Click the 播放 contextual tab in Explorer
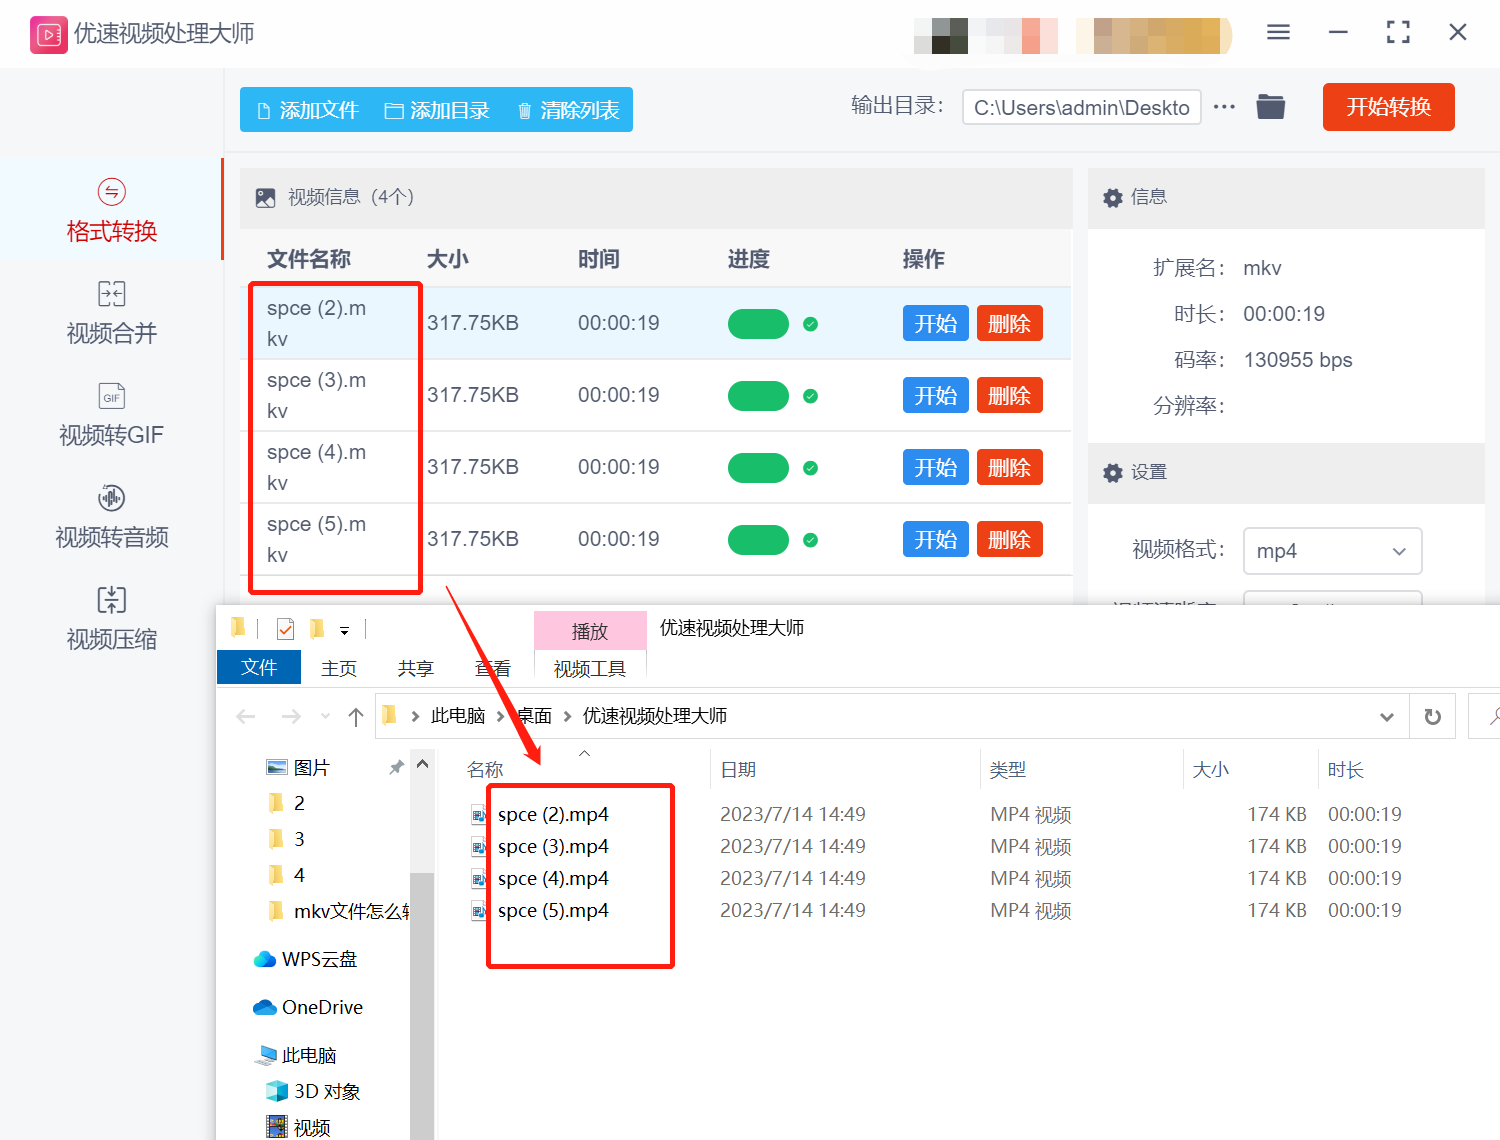This screenshot has height=1140, width=1500. point(590,631)
